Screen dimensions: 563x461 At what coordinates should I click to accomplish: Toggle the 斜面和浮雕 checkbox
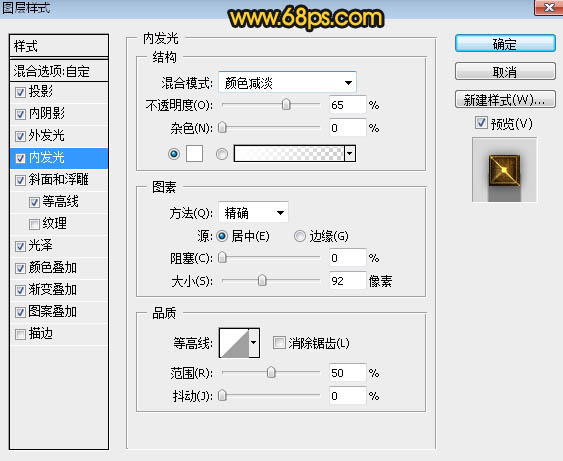pos(20,180)
